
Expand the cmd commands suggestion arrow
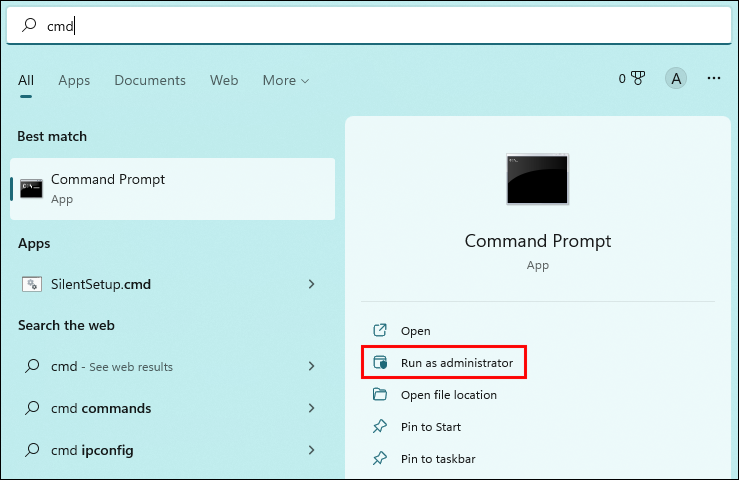pos(312,408)
